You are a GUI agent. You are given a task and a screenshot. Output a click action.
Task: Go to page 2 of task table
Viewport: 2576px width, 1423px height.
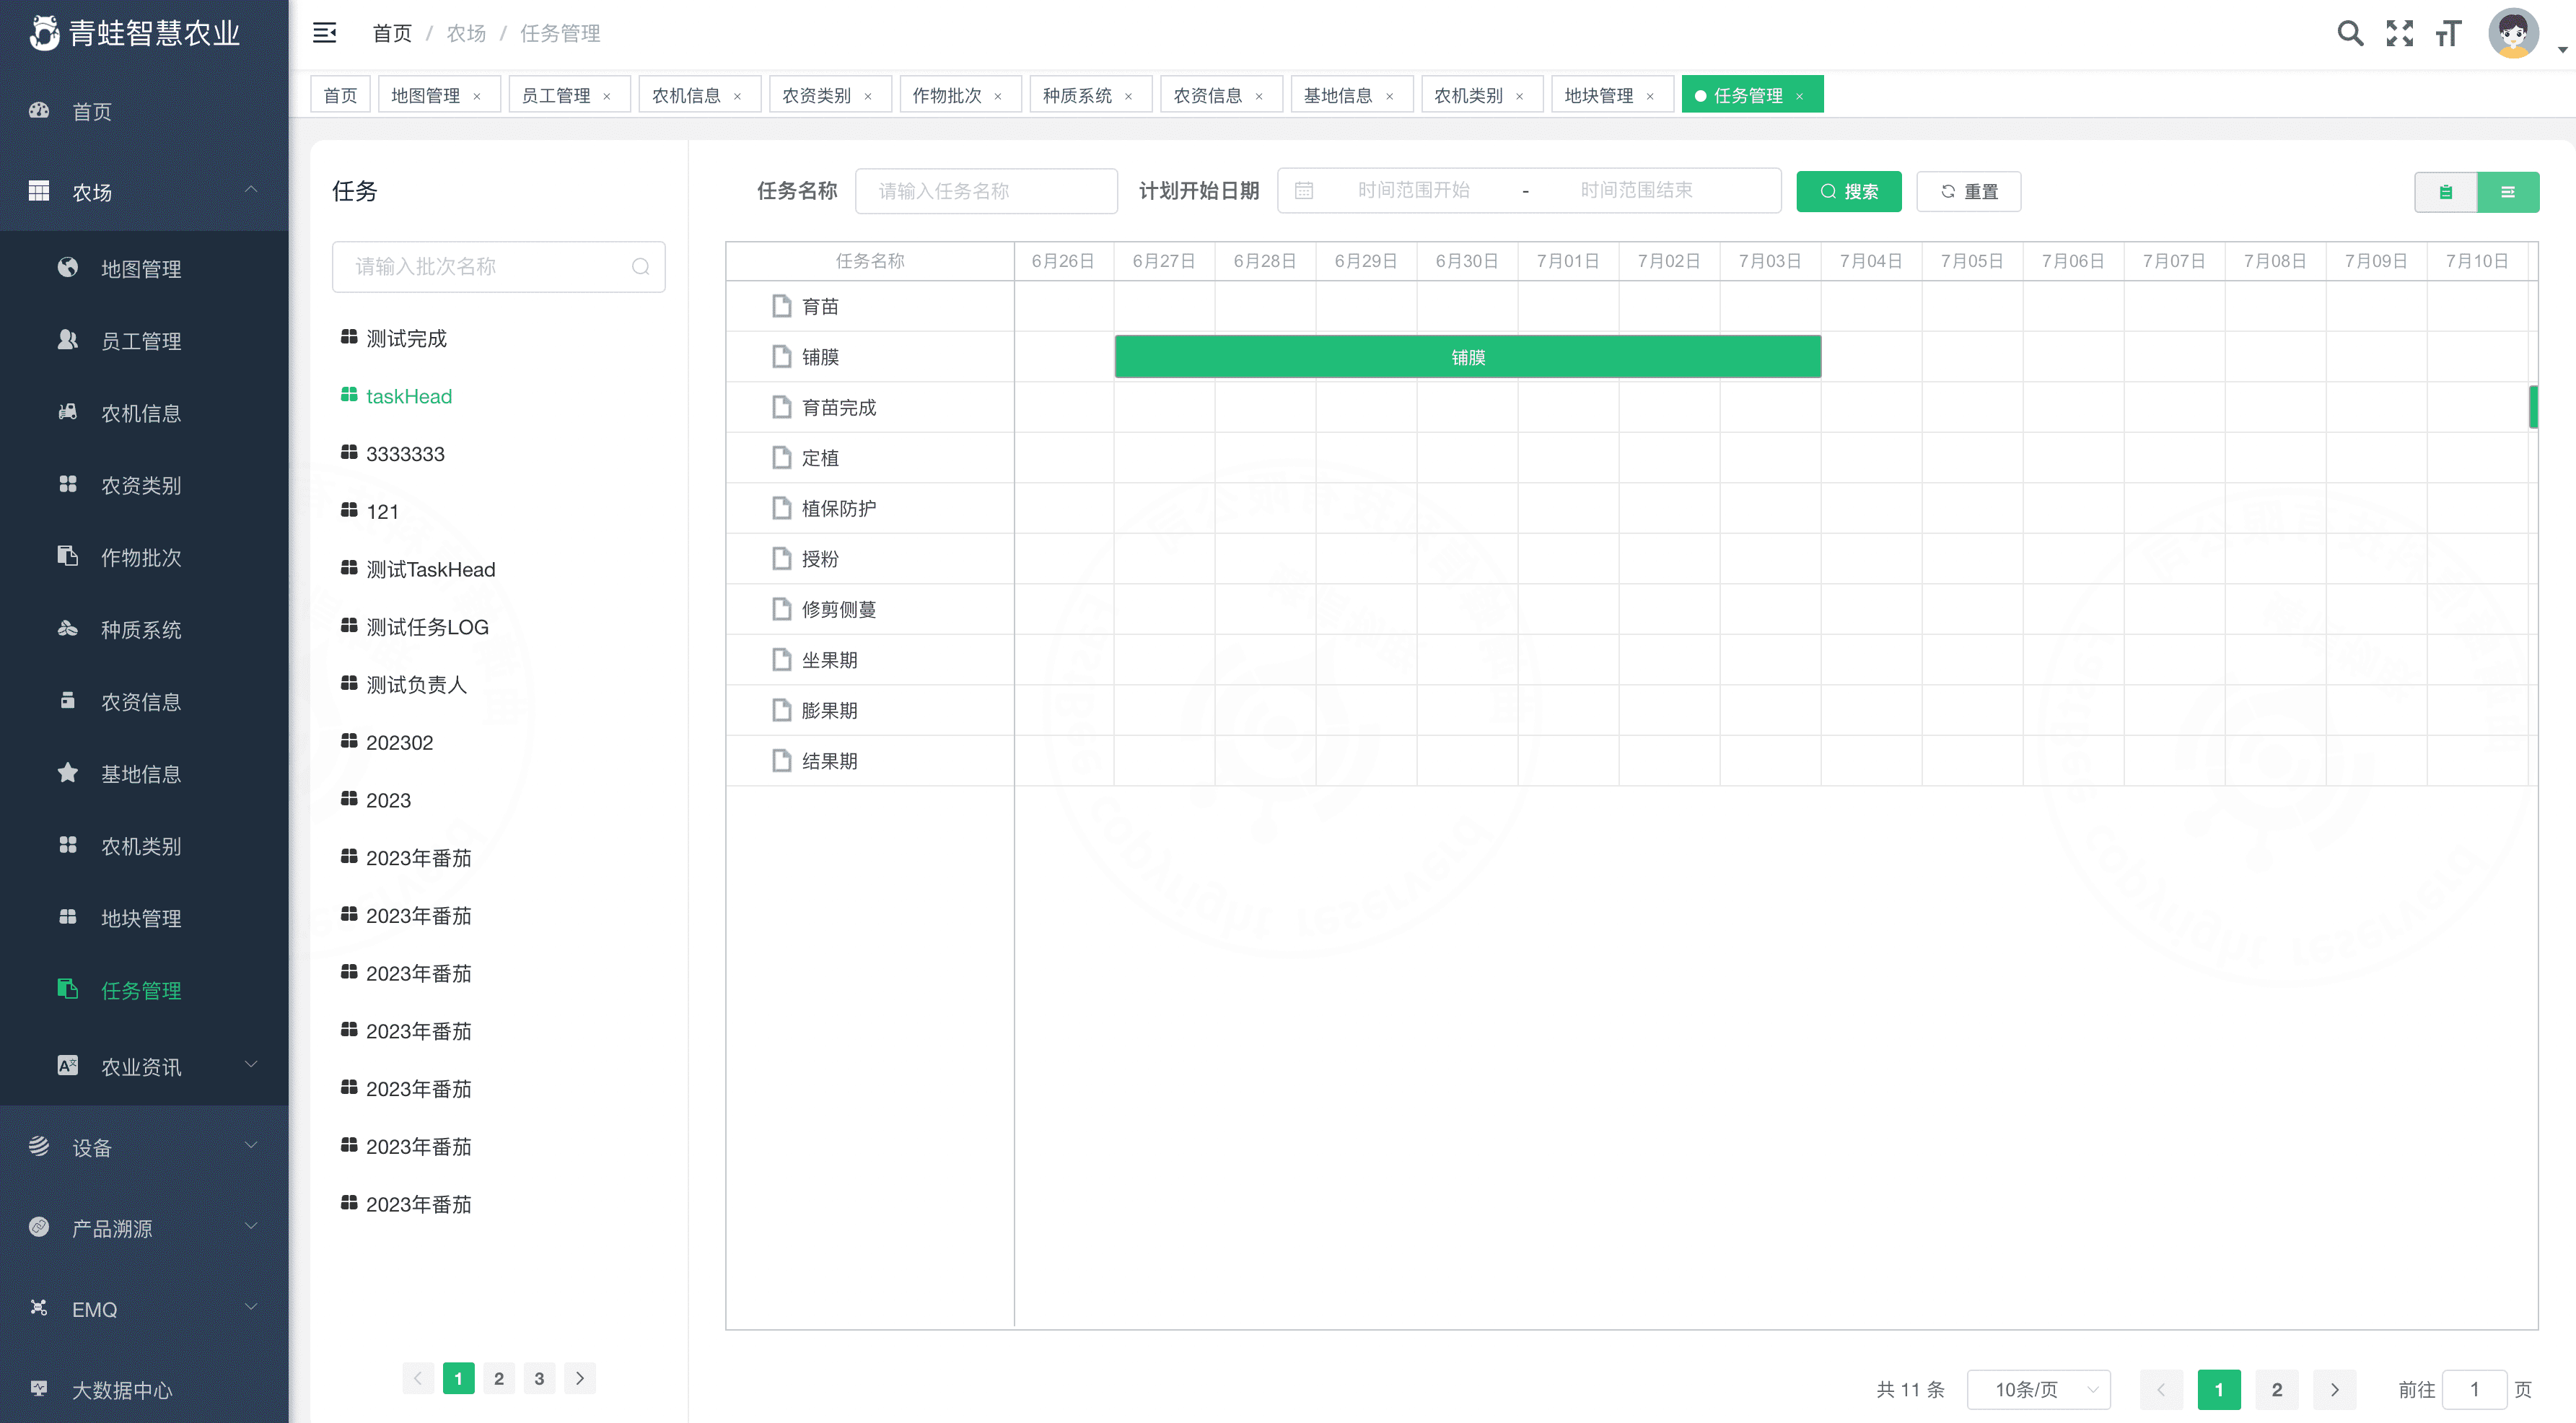[x=2277, y=1389]
